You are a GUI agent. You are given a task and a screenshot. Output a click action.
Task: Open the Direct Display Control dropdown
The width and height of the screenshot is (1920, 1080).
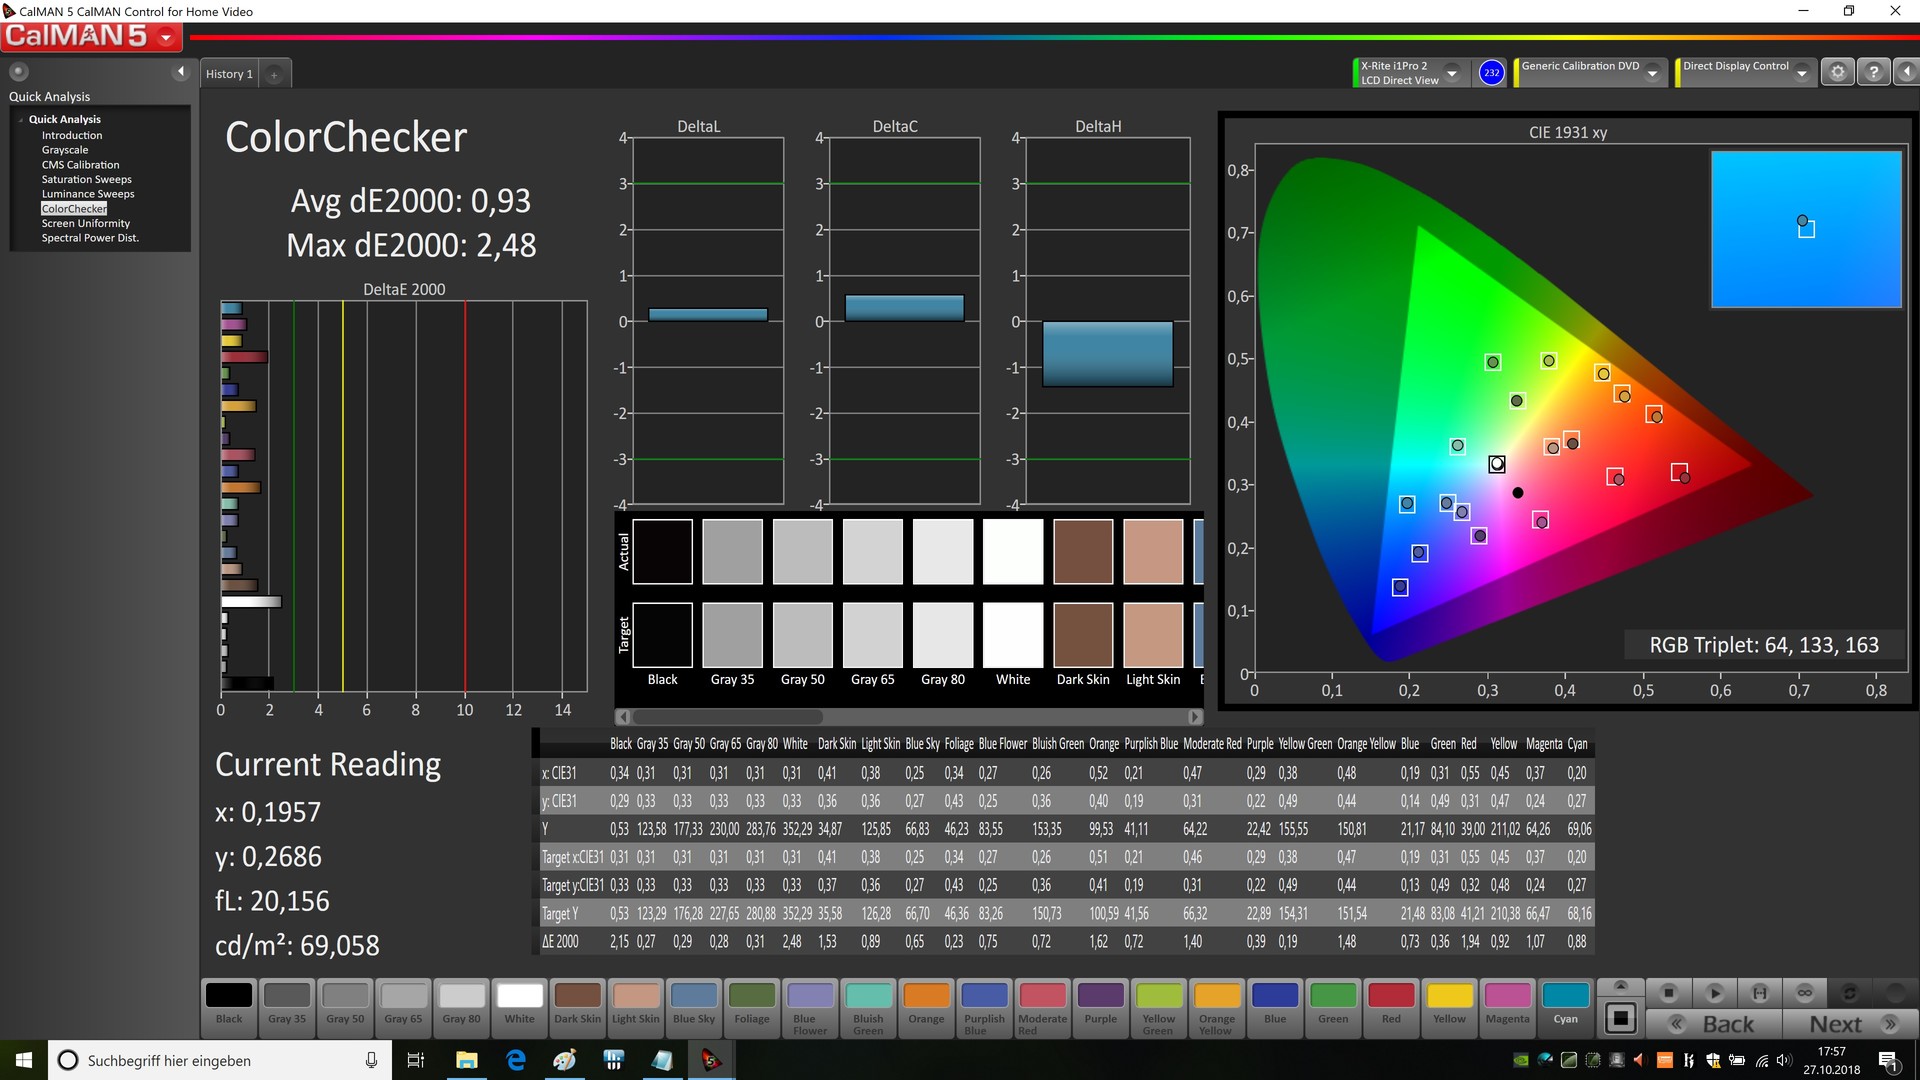(x=1802, y=73)
